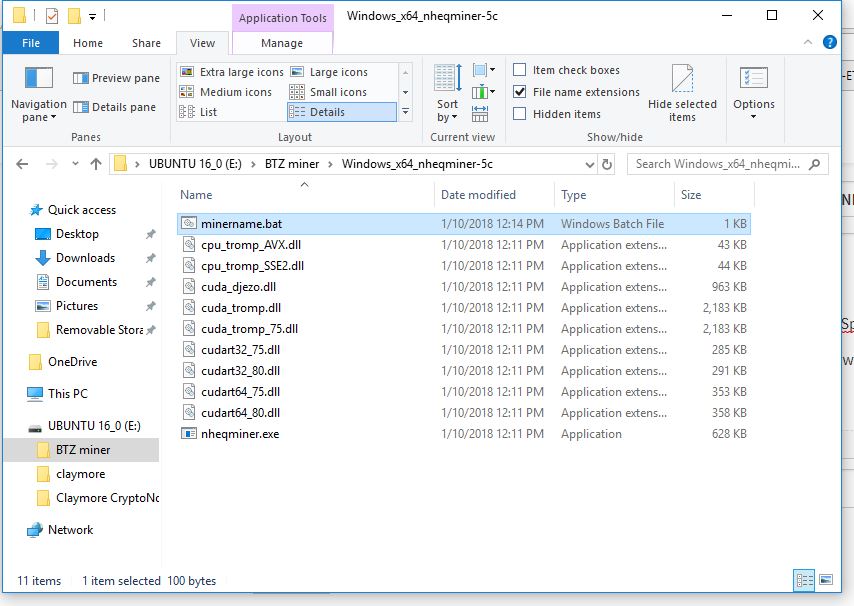Image resolution: width=854 pixels, height=606 pixels.
Task: Enable Hidden items checkbox
Action: coord(520,114)
